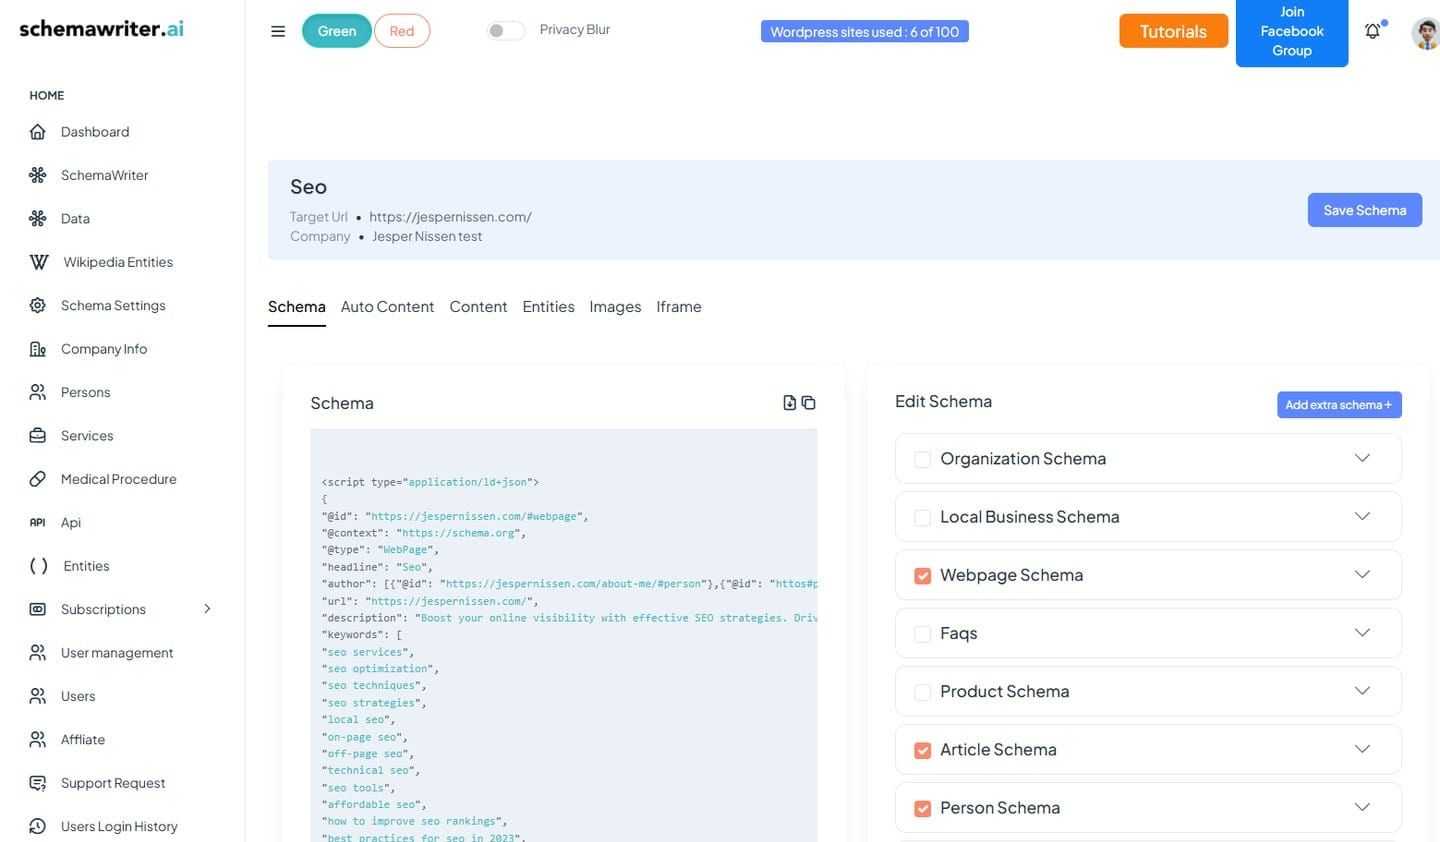Image resolution: width=1440 pixels, height=842 pixels.
Task: Check the Organization Schema checkbox
Action: coord(923,459)
